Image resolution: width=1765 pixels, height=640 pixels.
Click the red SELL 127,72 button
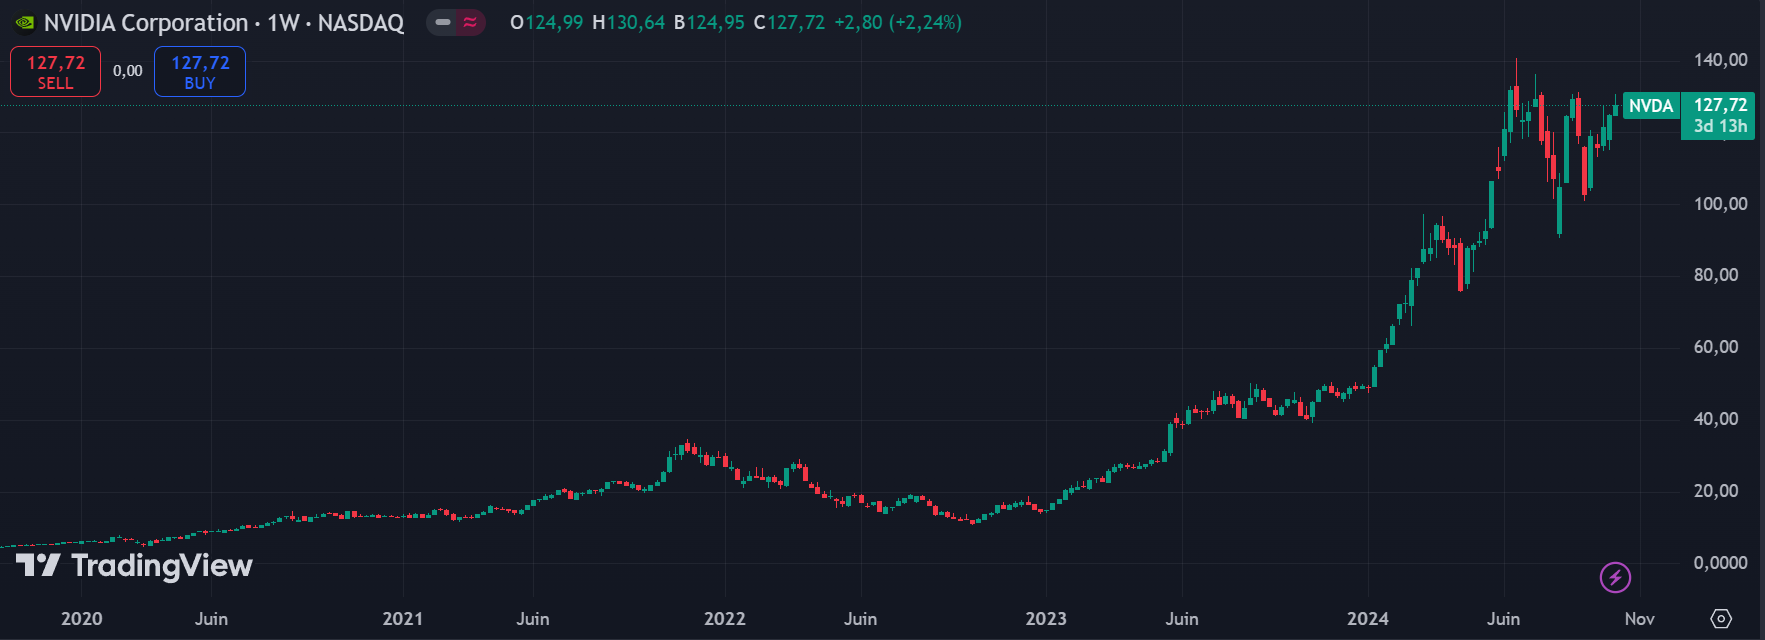click(x=56, y=72)
